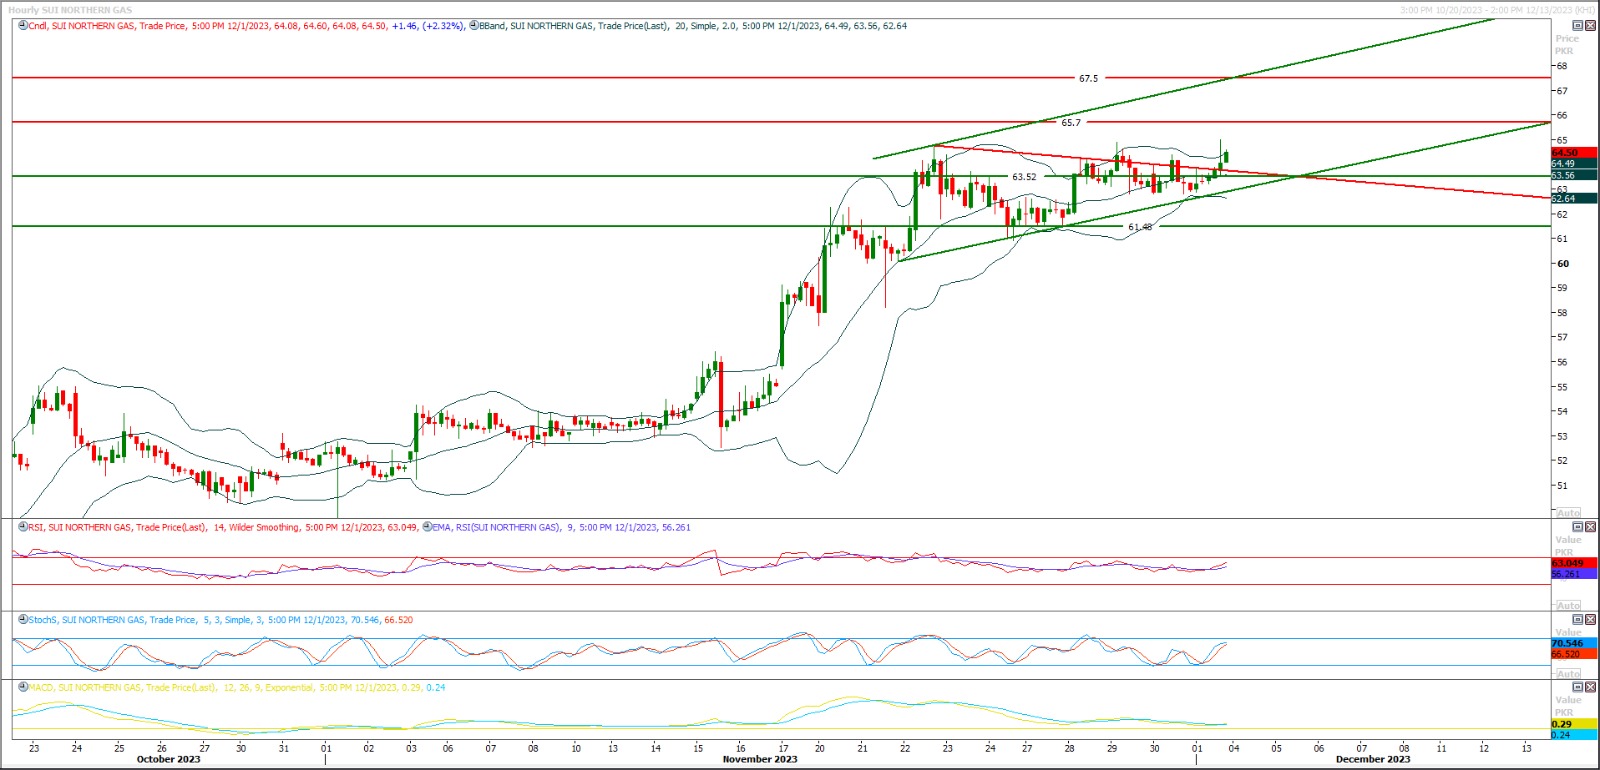
Task: Click the clock icon beside the BBand label
Action: click(x=474, y=26)
